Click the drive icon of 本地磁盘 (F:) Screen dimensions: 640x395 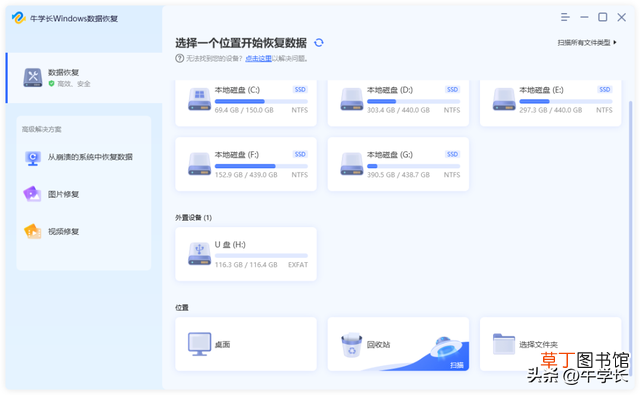click(200, 164)
